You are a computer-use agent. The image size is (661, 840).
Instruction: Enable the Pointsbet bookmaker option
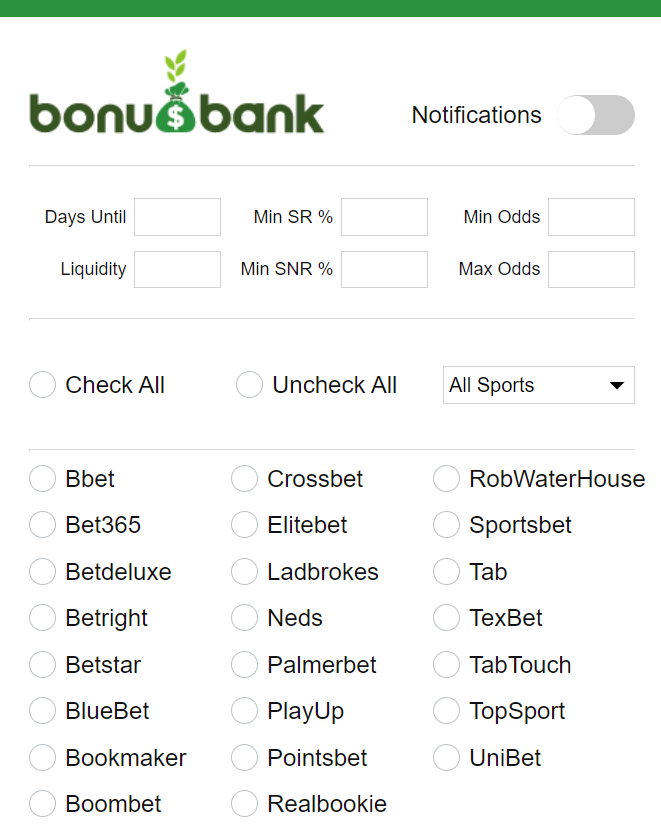(244, 758)
